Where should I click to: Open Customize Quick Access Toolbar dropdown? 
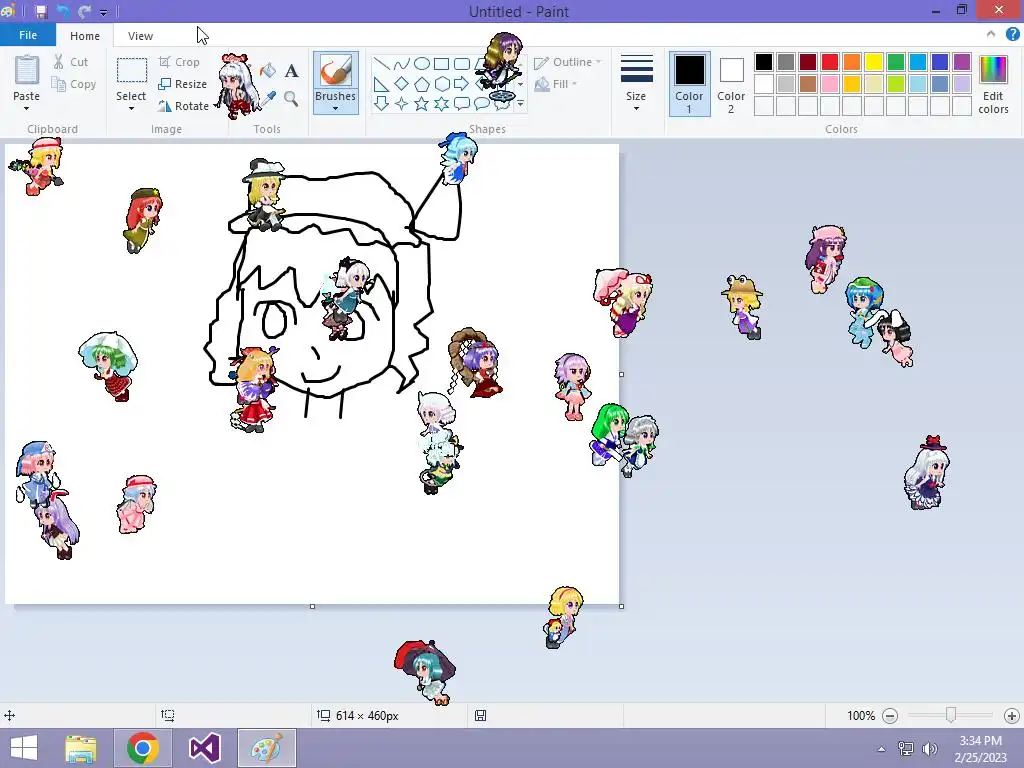tap(103, 12)
